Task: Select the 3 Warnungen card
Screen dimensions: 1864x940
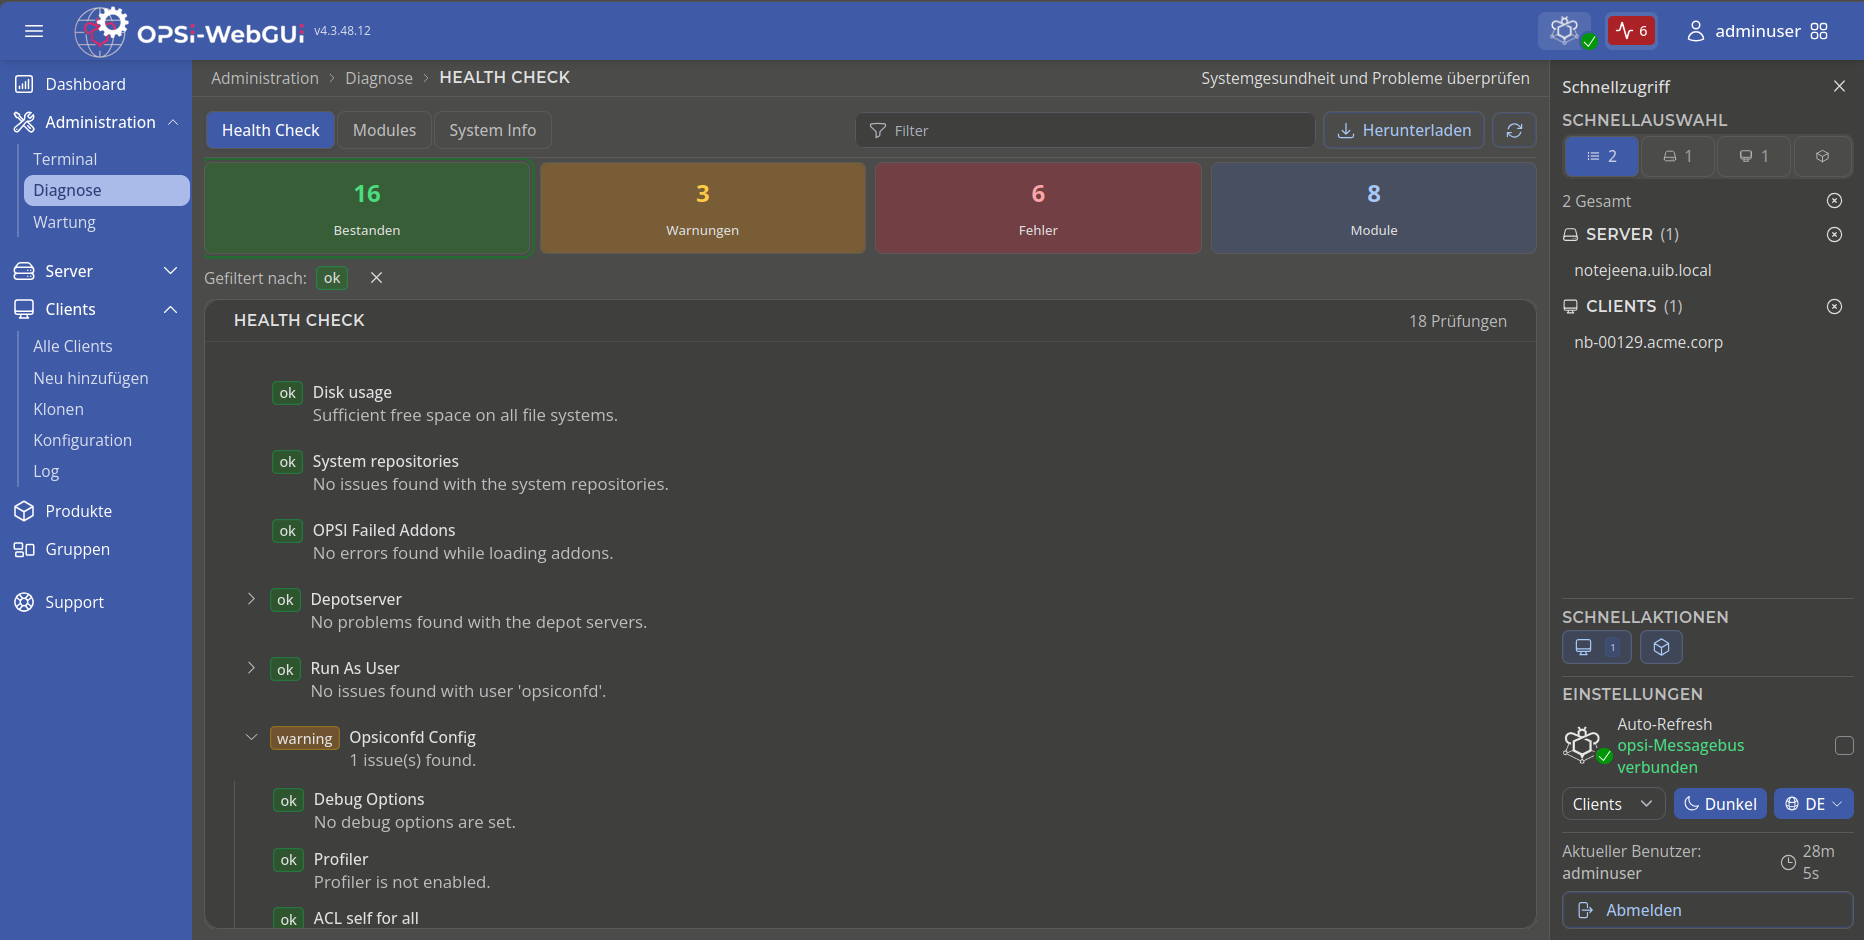Action: 703,208
